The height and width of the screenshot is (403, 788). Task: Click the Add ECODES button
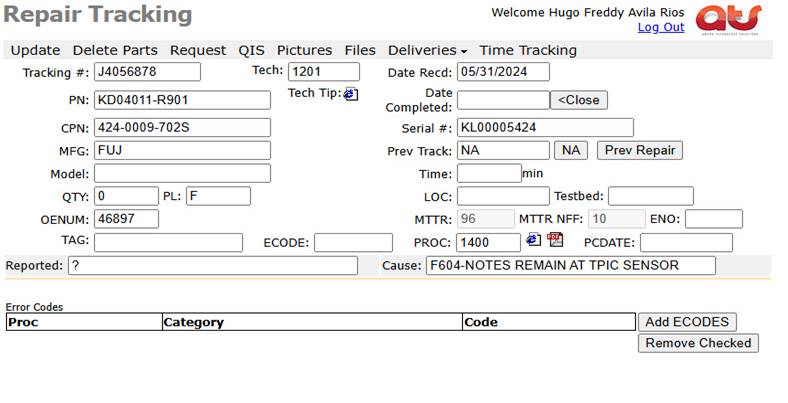[687, 322]
